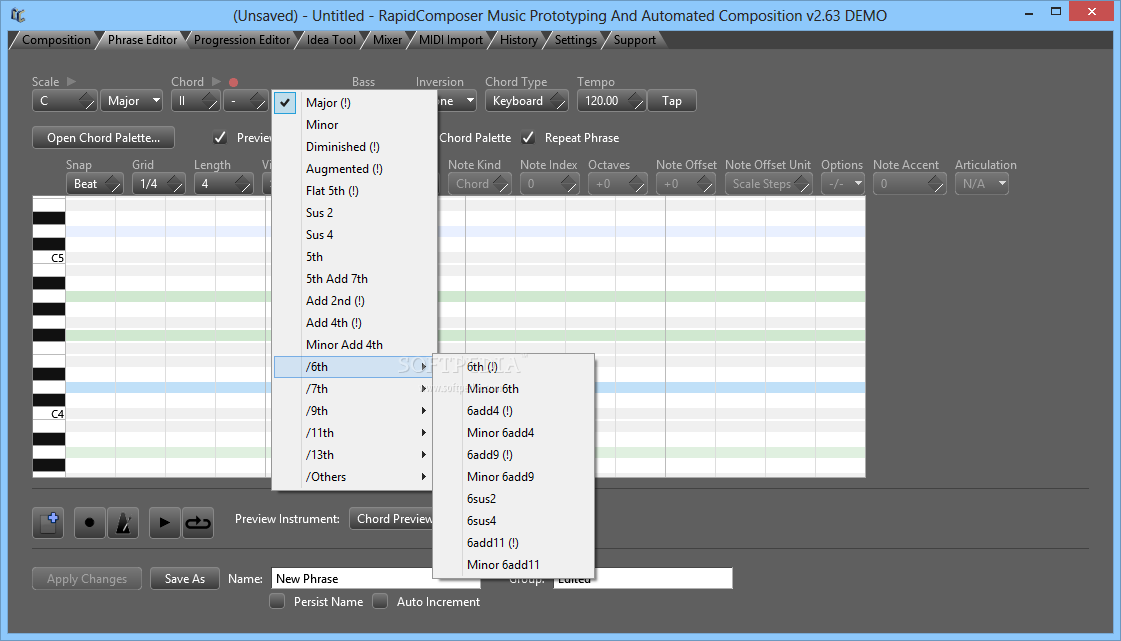Open the Mixer tab

pos(387,40)
